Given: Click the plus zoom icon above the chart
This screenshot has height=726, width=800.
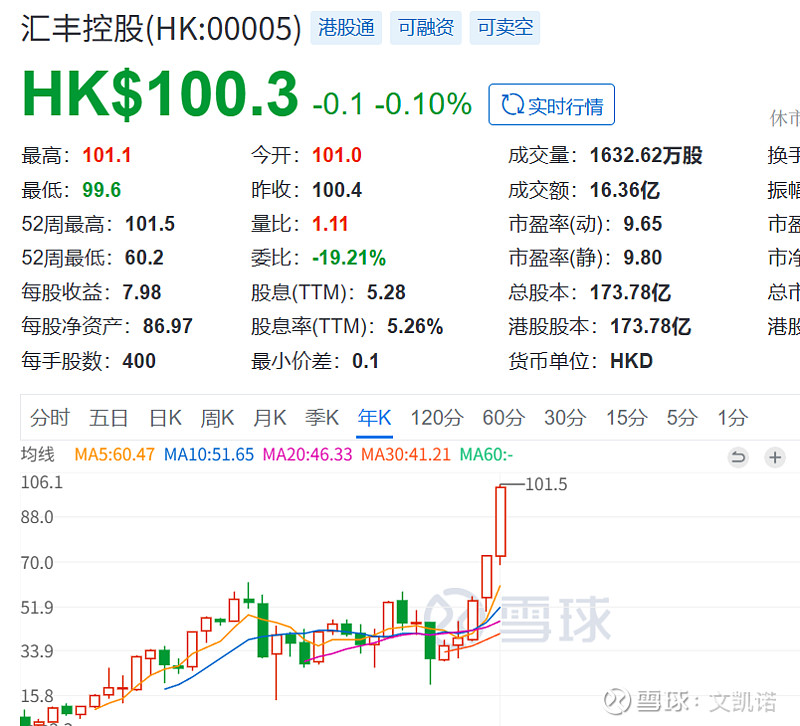Looking at the screenshot, I should [x=774, y=457].
